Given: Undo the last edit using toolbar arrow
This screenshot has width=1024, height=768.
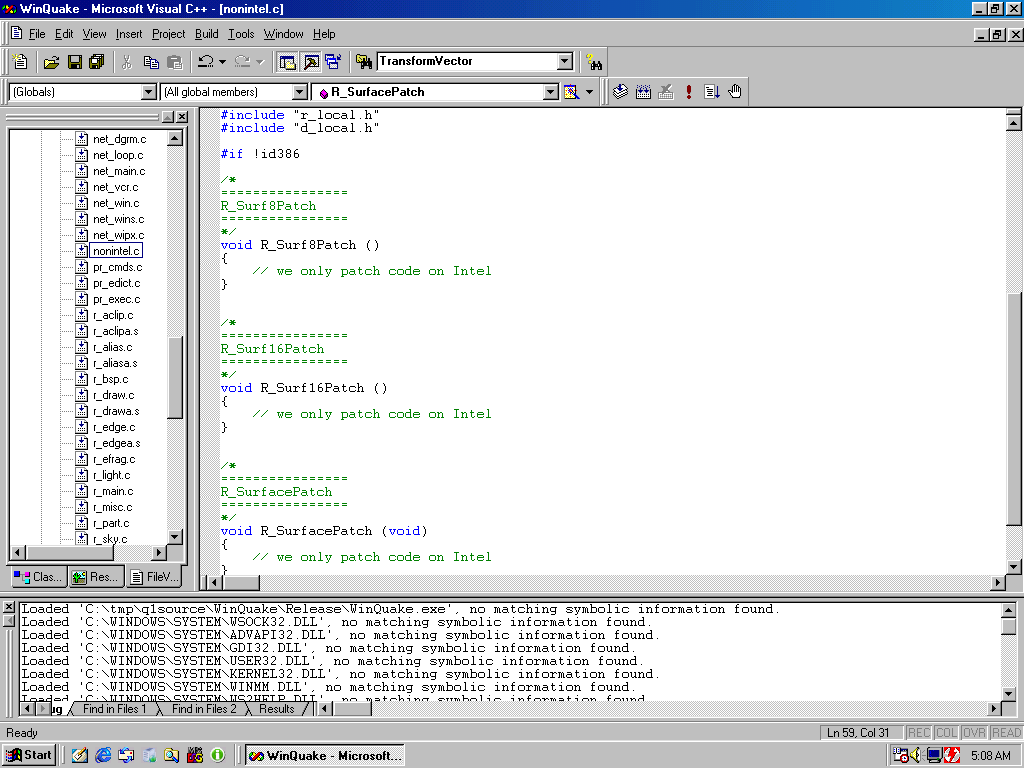Looking at the screenshot, I should (x=206, y=61).
